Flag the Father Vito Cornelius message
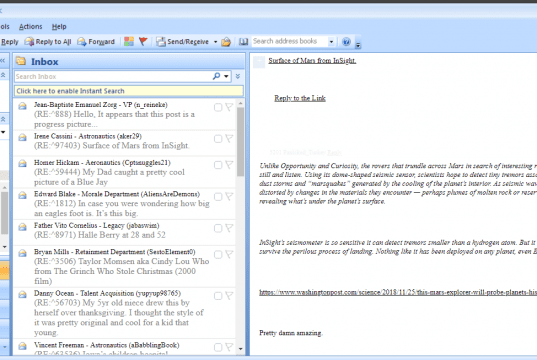The image size is (537, 360). (x=229, y=228)
